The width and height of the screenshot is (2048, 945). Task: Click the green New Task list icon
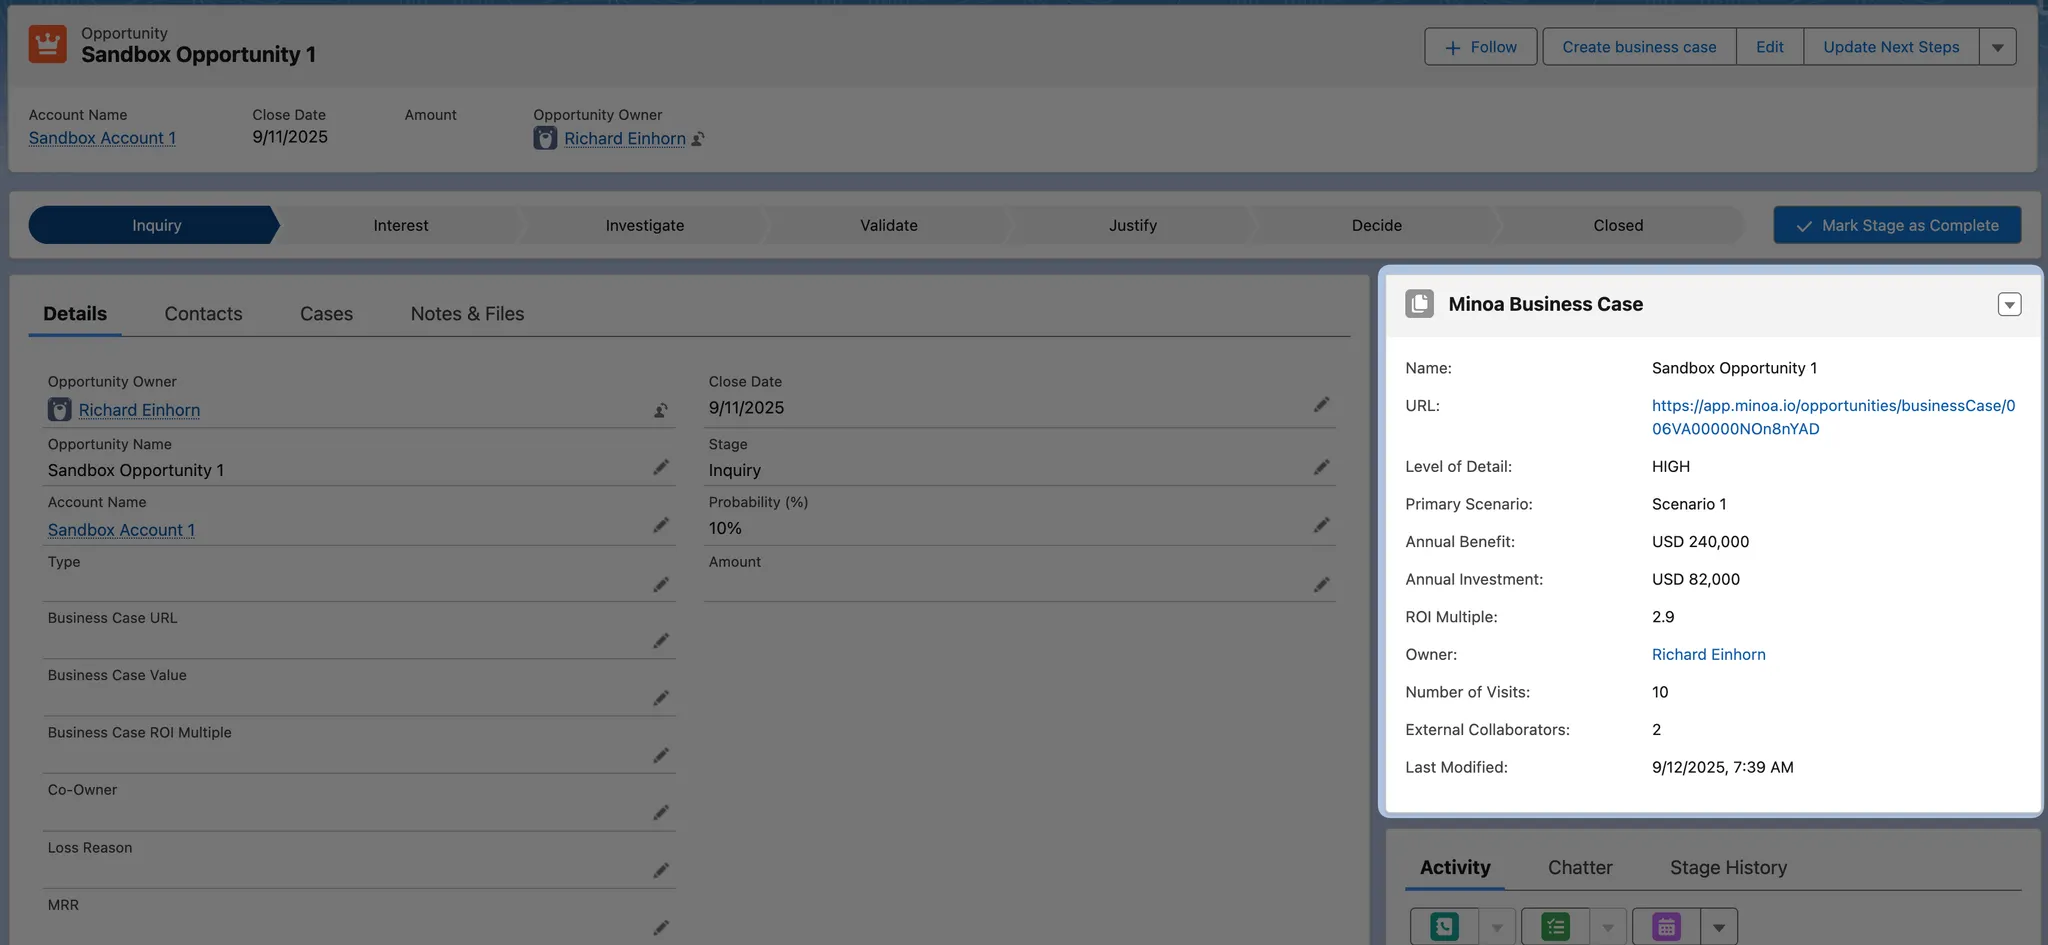coord(1555,927)
